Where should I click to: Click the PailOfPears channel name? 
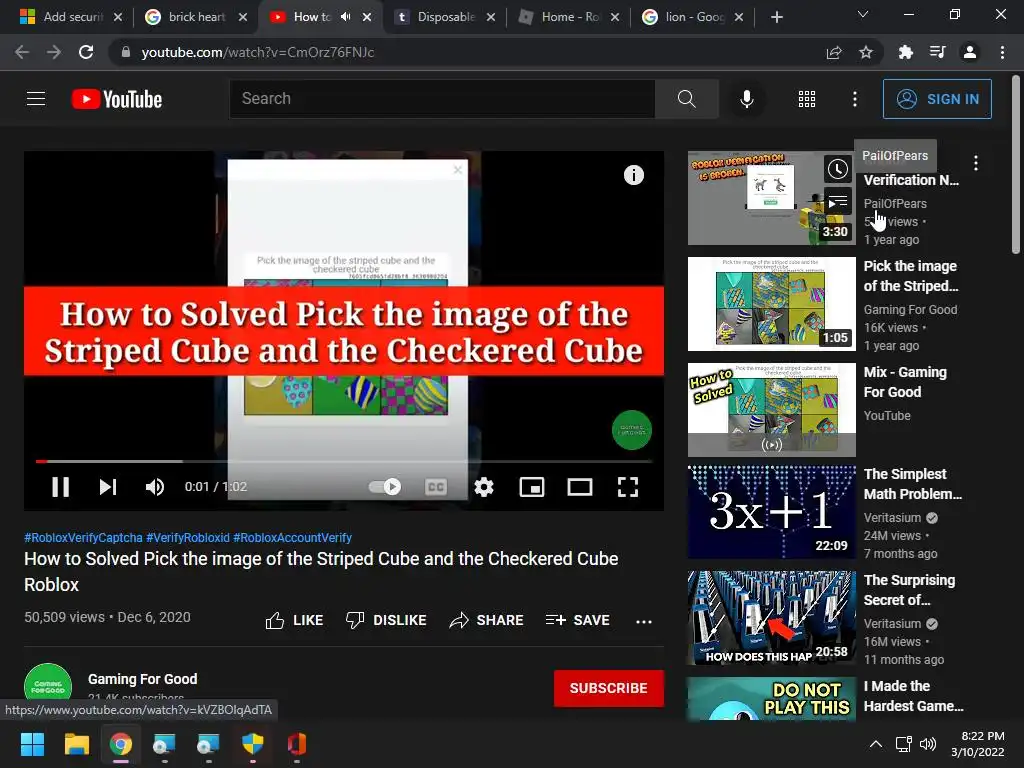[895, 203]
